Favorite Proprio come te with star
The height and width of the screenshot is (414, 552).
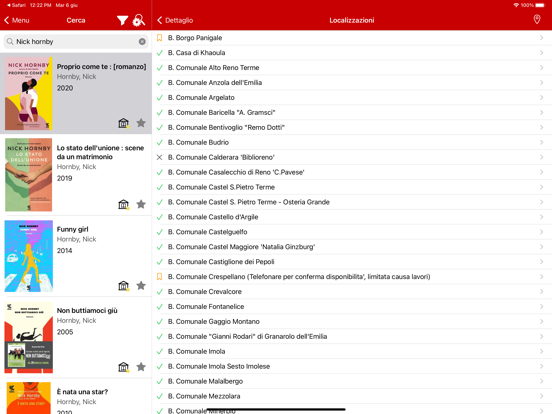(x=141, y=123)
